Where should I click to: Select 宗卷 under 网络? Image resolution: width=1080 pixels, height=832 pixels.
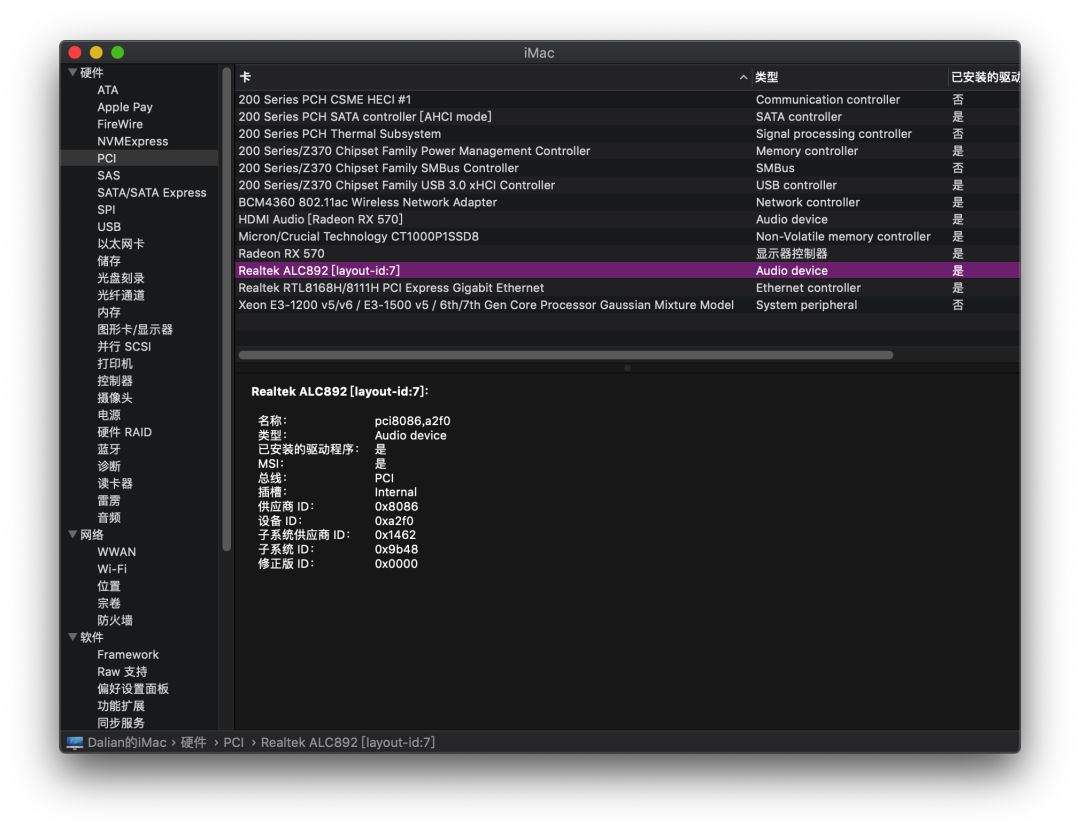(x=109, y=603)
